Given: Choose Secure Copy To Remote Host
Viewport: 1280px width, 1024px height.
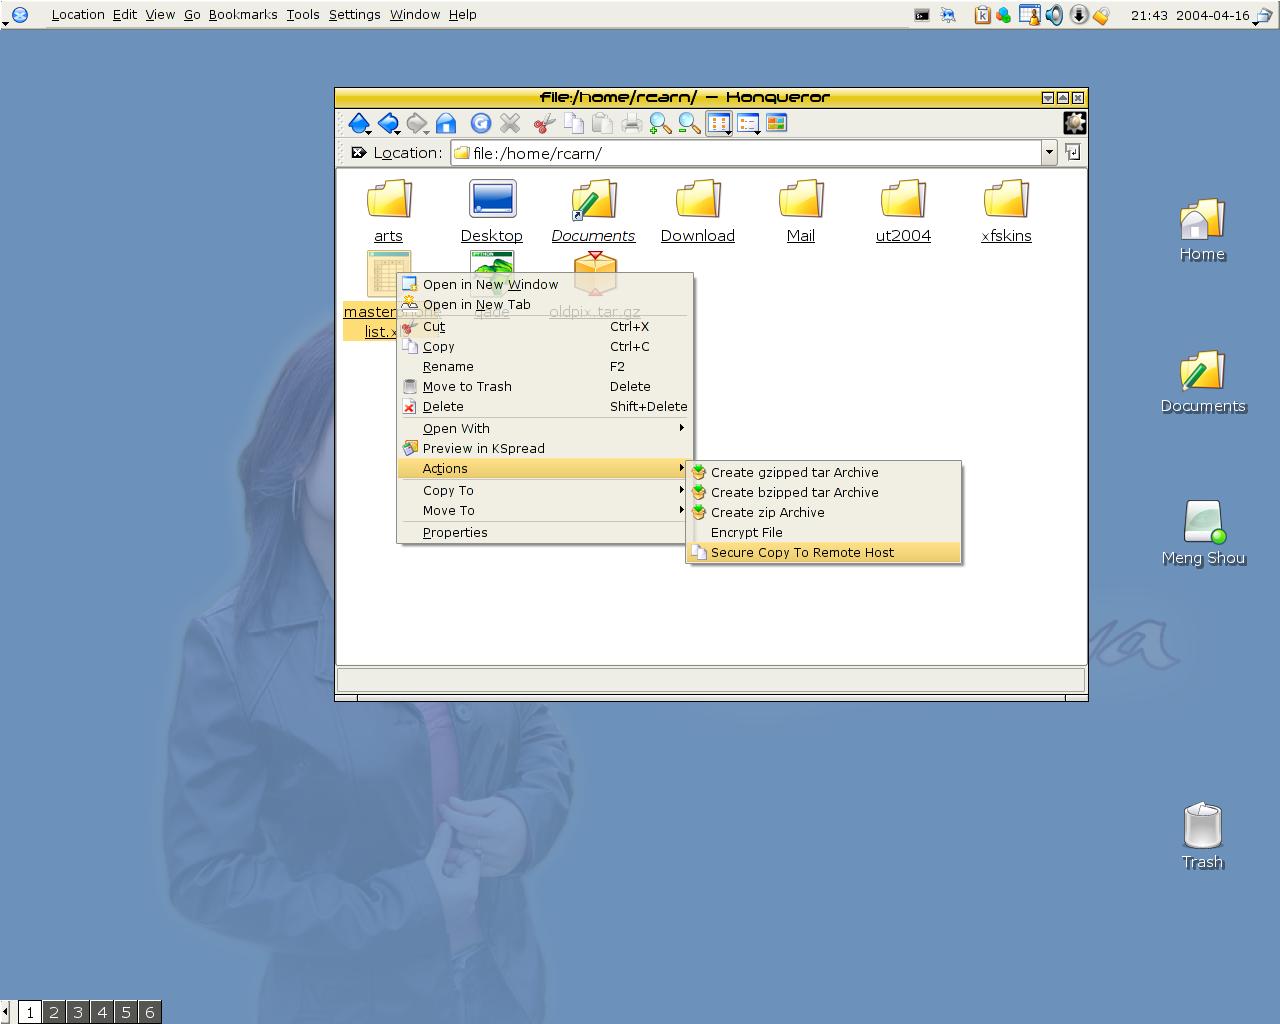Looking at the screenshot, I should (824, 552).
